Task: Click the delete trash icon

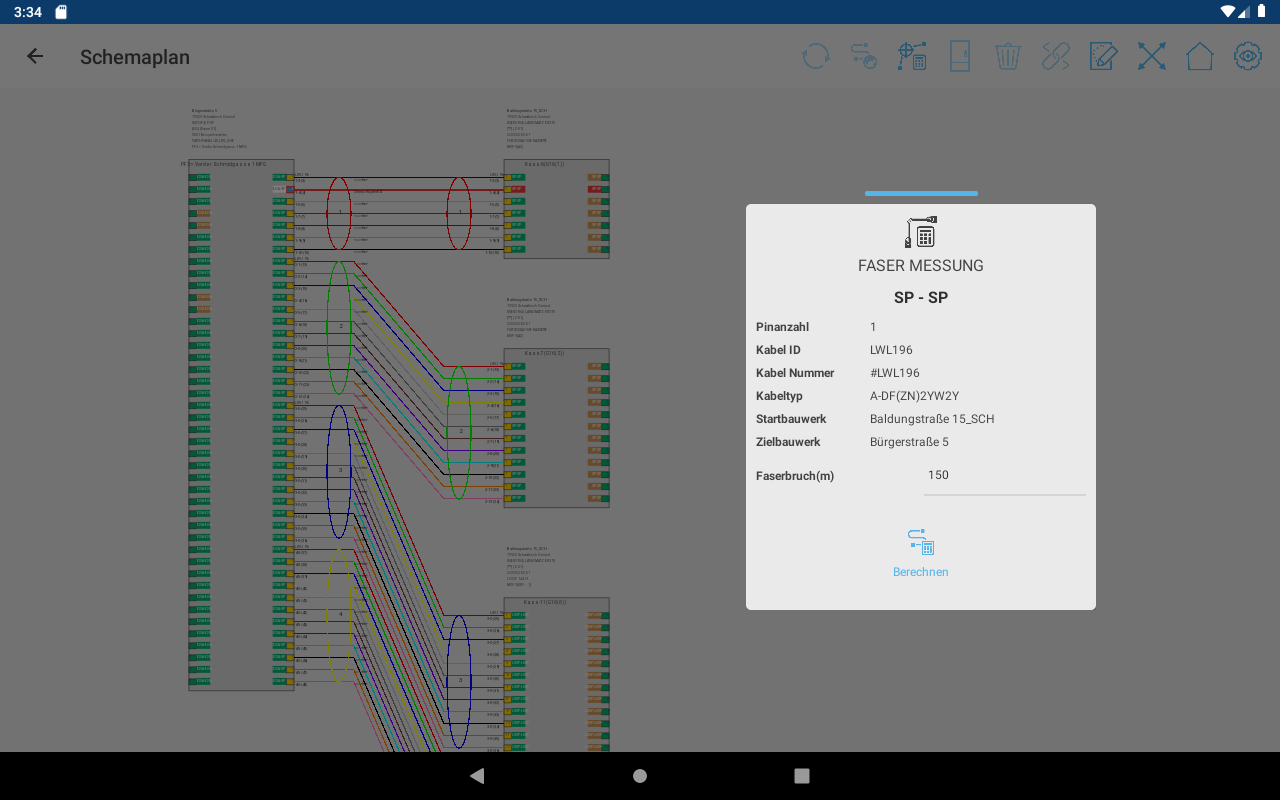Action: [1007, 57]
